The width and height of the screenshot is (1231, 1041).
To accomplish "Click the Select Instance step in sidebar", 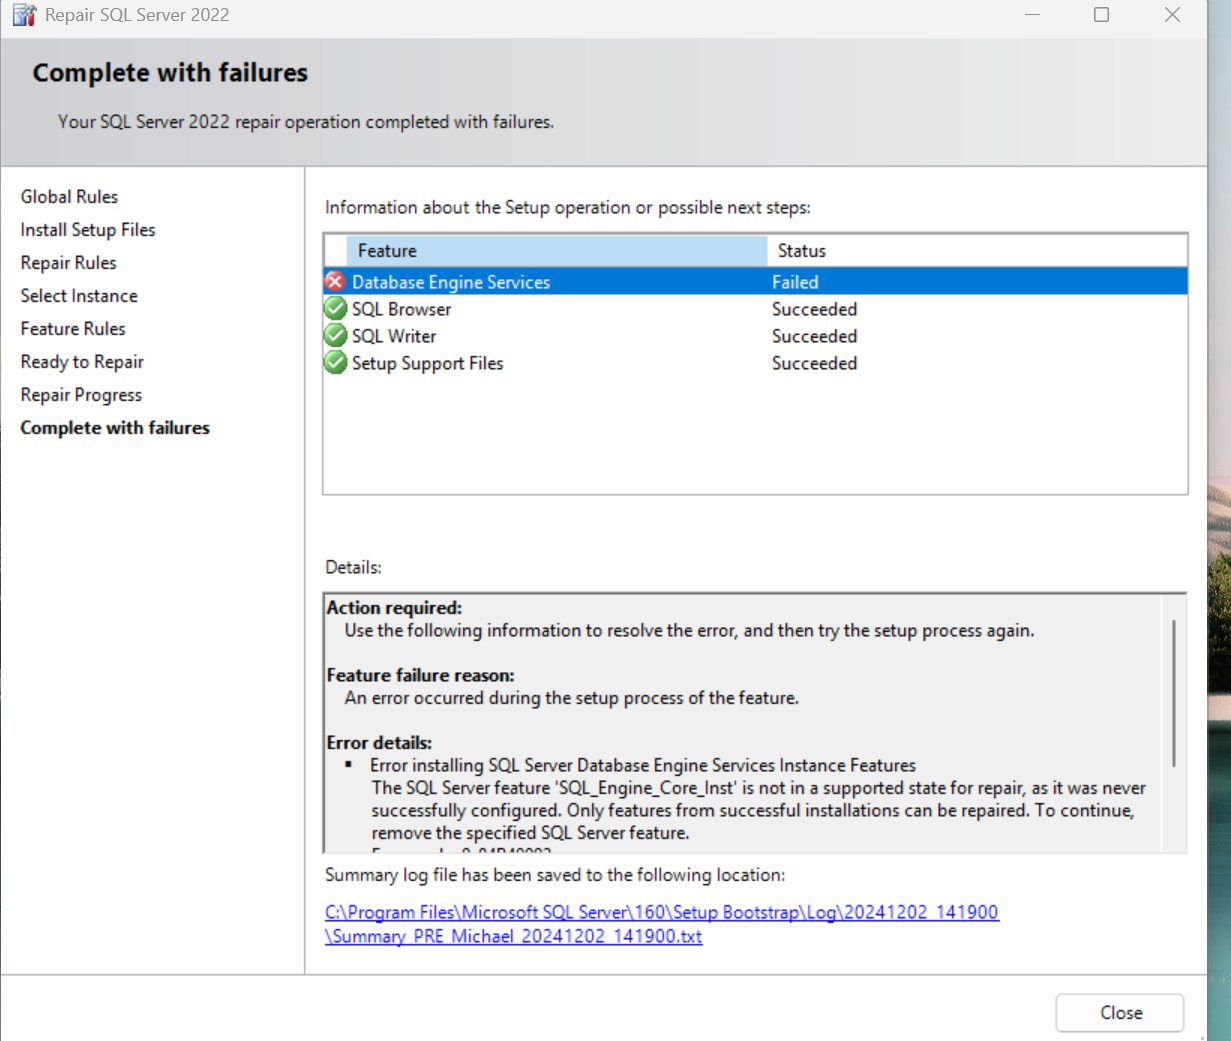I will click(x=79, y=296).
